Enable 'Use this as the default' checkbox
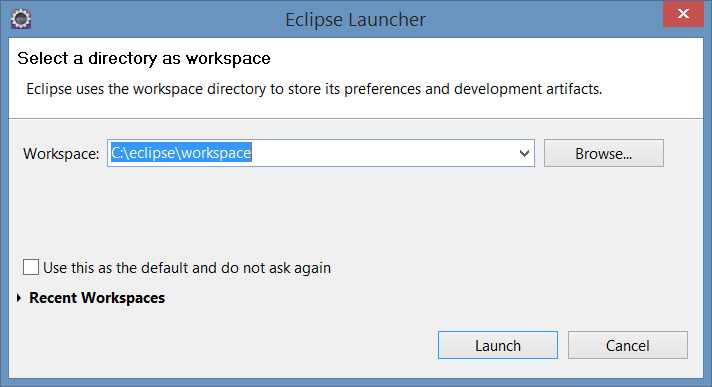This screenshot has height=387, width=712. pyautogui.click(x=31, y=267)
